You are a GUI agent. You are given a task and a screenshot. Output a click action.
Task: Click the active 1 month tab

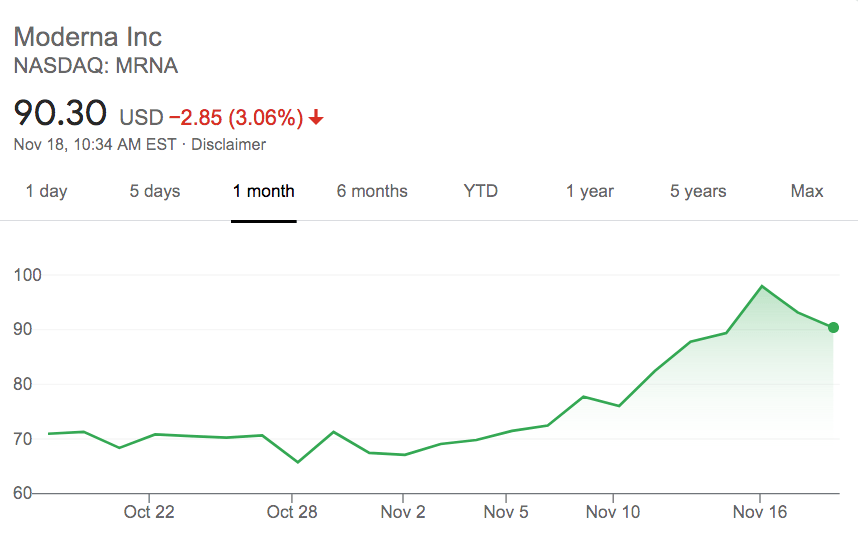[x=264, y=191]
